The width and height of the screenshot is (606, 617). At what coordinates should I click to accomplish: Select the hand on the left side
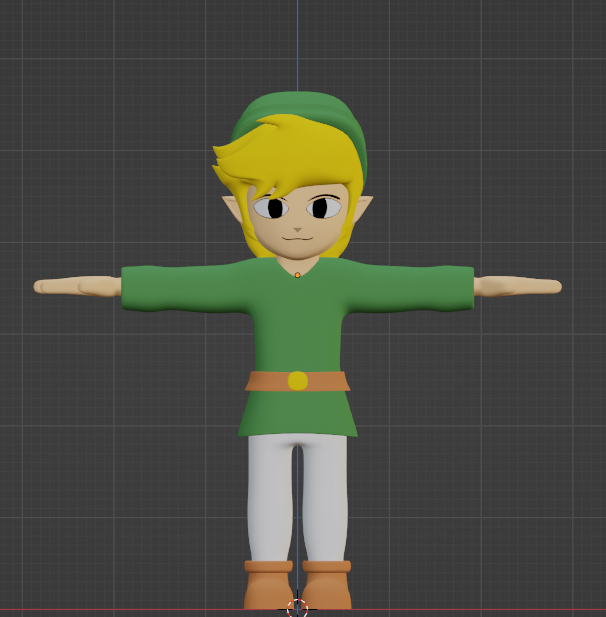(x=78, y=286)
